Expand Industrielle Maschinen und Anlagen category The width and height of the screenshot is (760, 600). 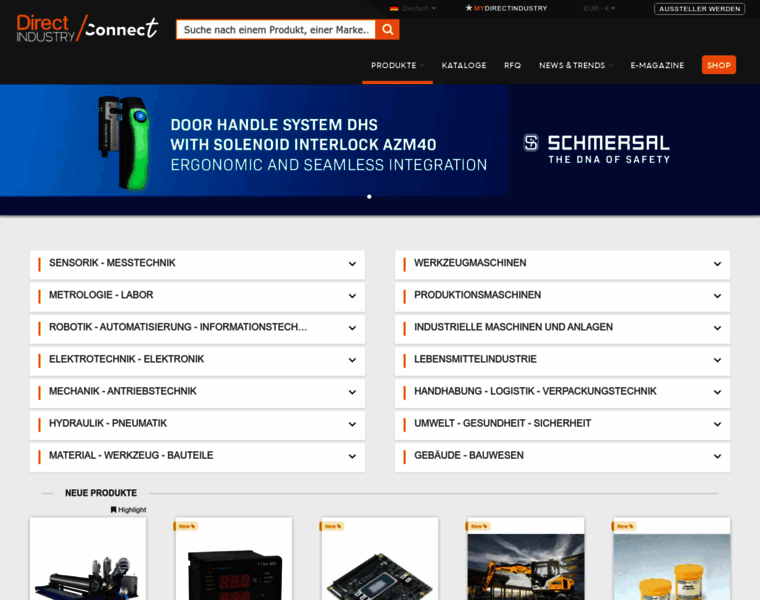tap(562, 328)
